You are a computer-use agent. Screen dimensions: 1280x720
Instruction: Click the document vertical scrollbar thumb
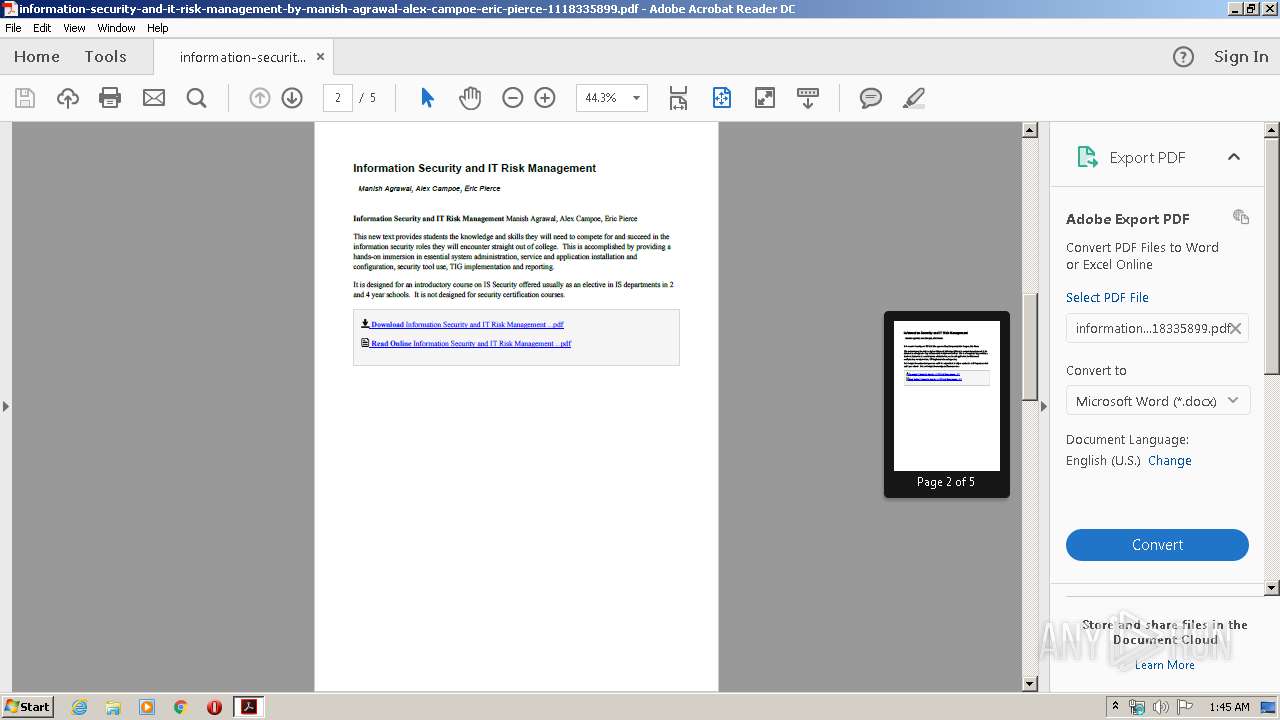tap(1030, 346)
